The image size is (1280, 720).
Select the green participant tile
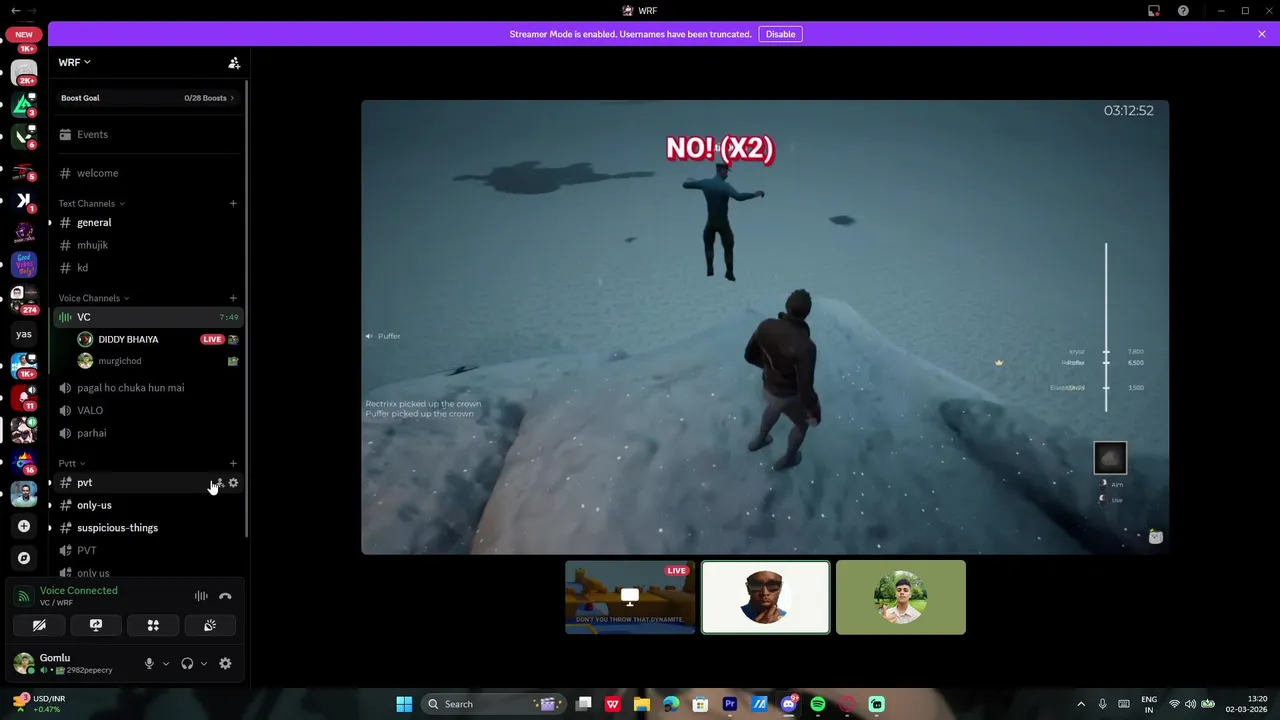(901, 597)
